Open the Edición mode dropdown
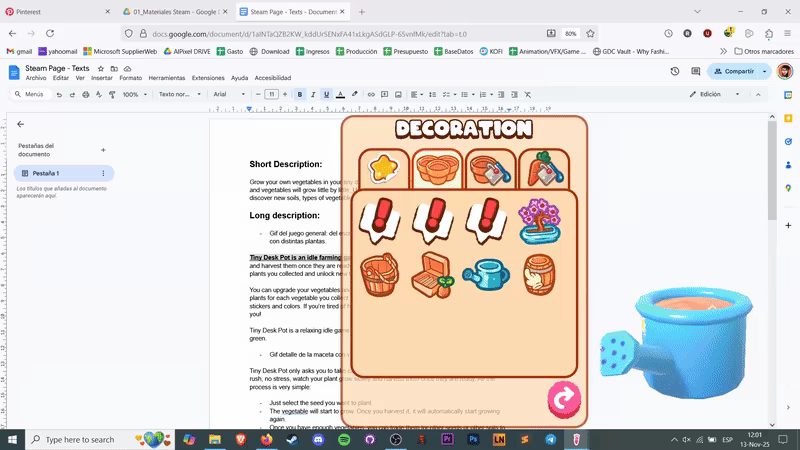Screen dimensions: 800x450 714,94
